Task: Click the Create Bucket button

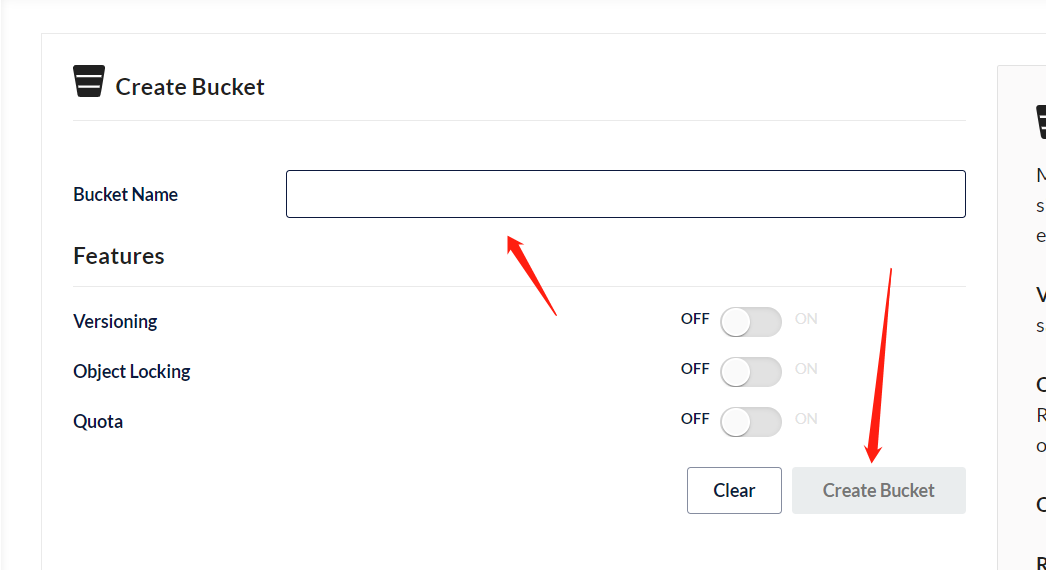Action: [878, 490]
